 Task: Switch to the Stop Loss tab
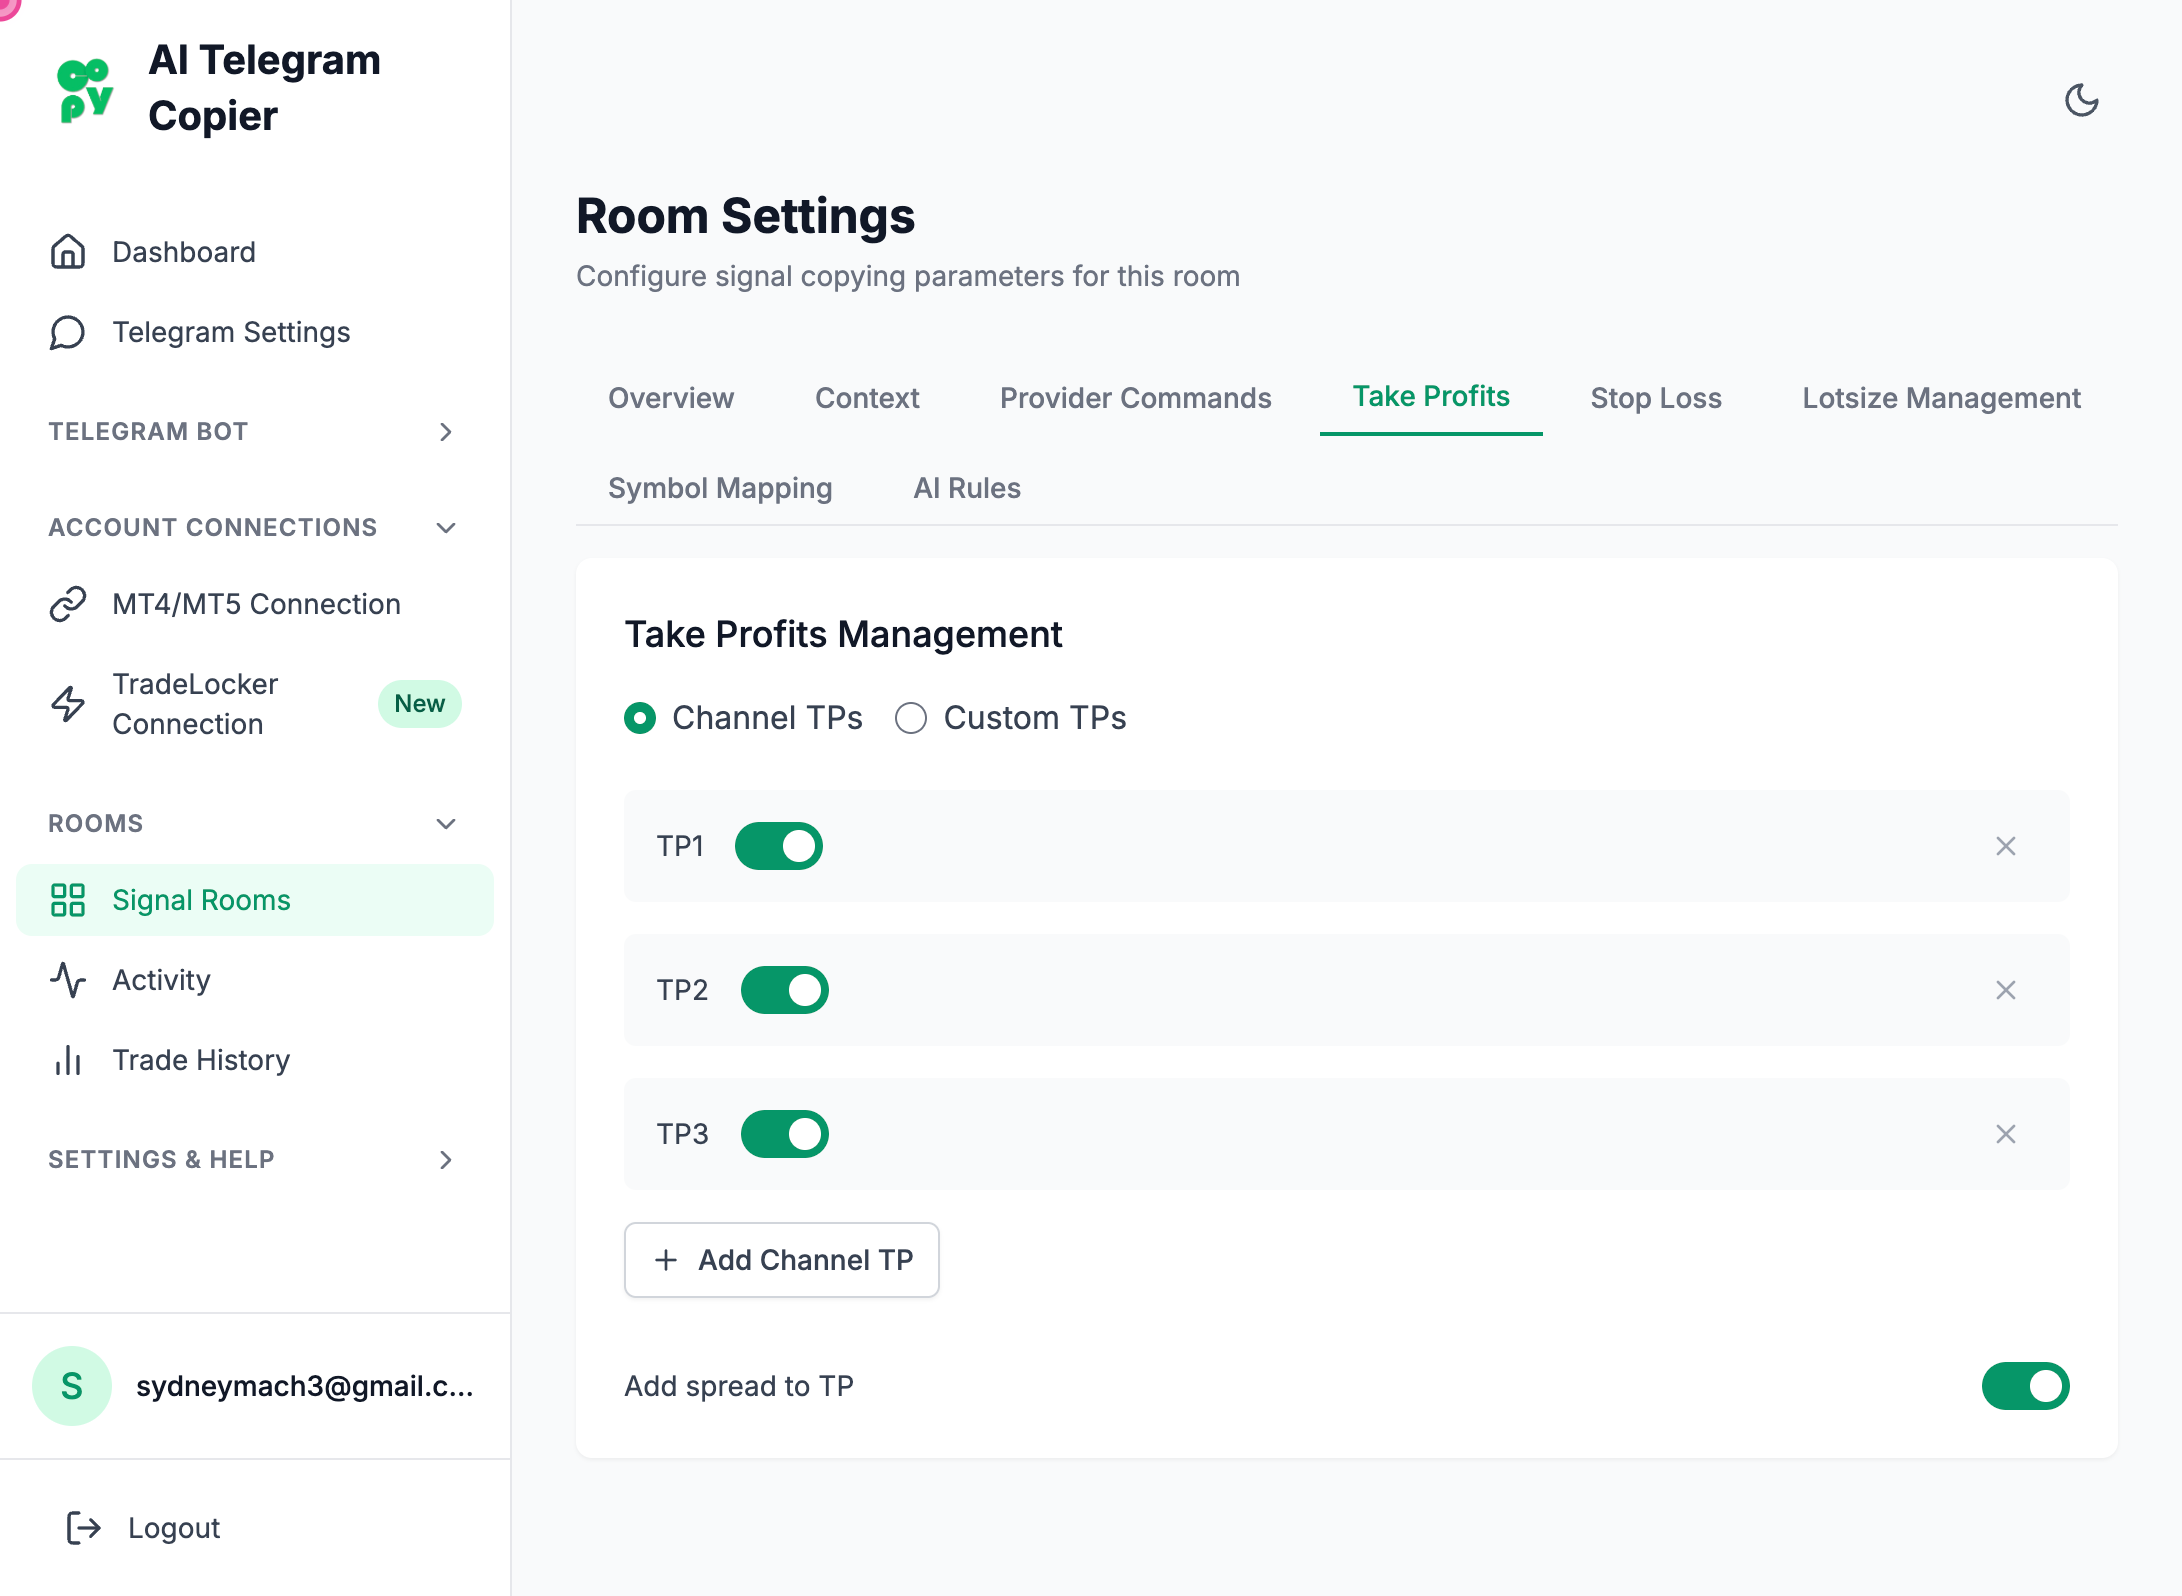[x=1655, y=398]
